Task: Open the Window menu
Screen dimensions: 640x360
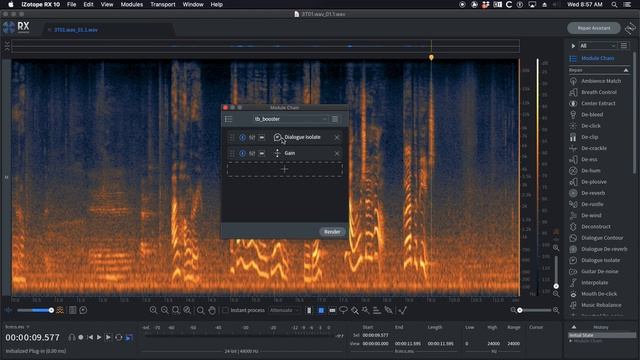Action: click(193, 4)
